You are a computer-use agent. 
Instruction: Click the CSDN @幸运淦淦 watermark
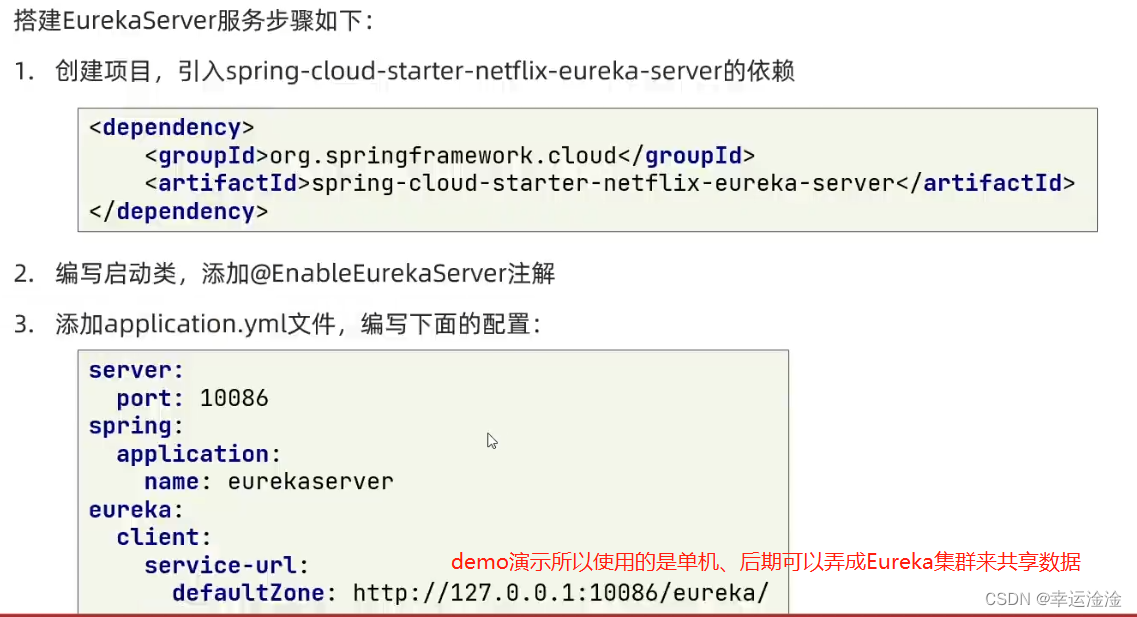(x=1053, y=599)
